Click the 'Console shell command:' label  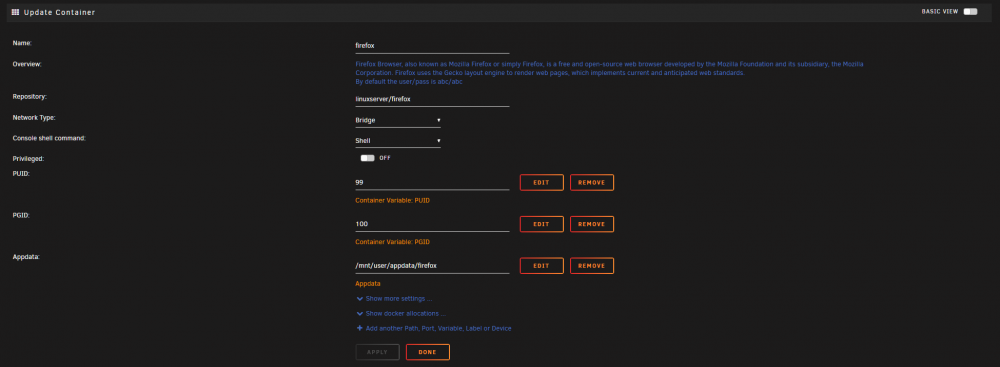49,138
